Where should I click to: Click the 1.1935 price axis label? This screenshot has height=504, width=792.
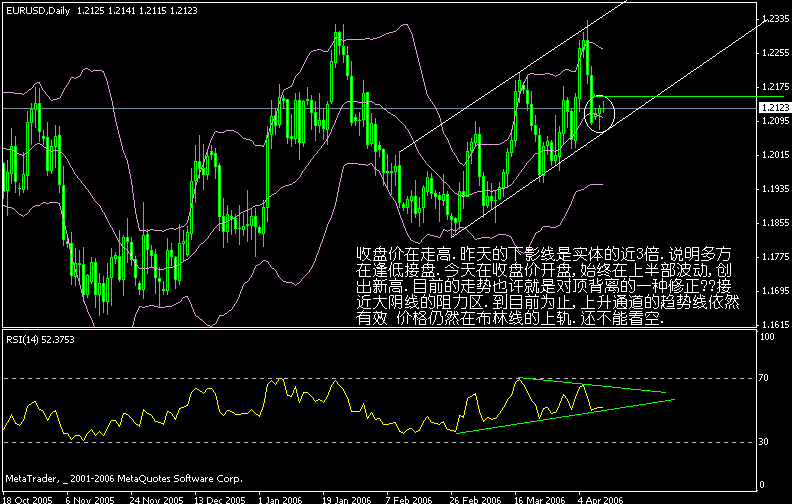point(775,188)
